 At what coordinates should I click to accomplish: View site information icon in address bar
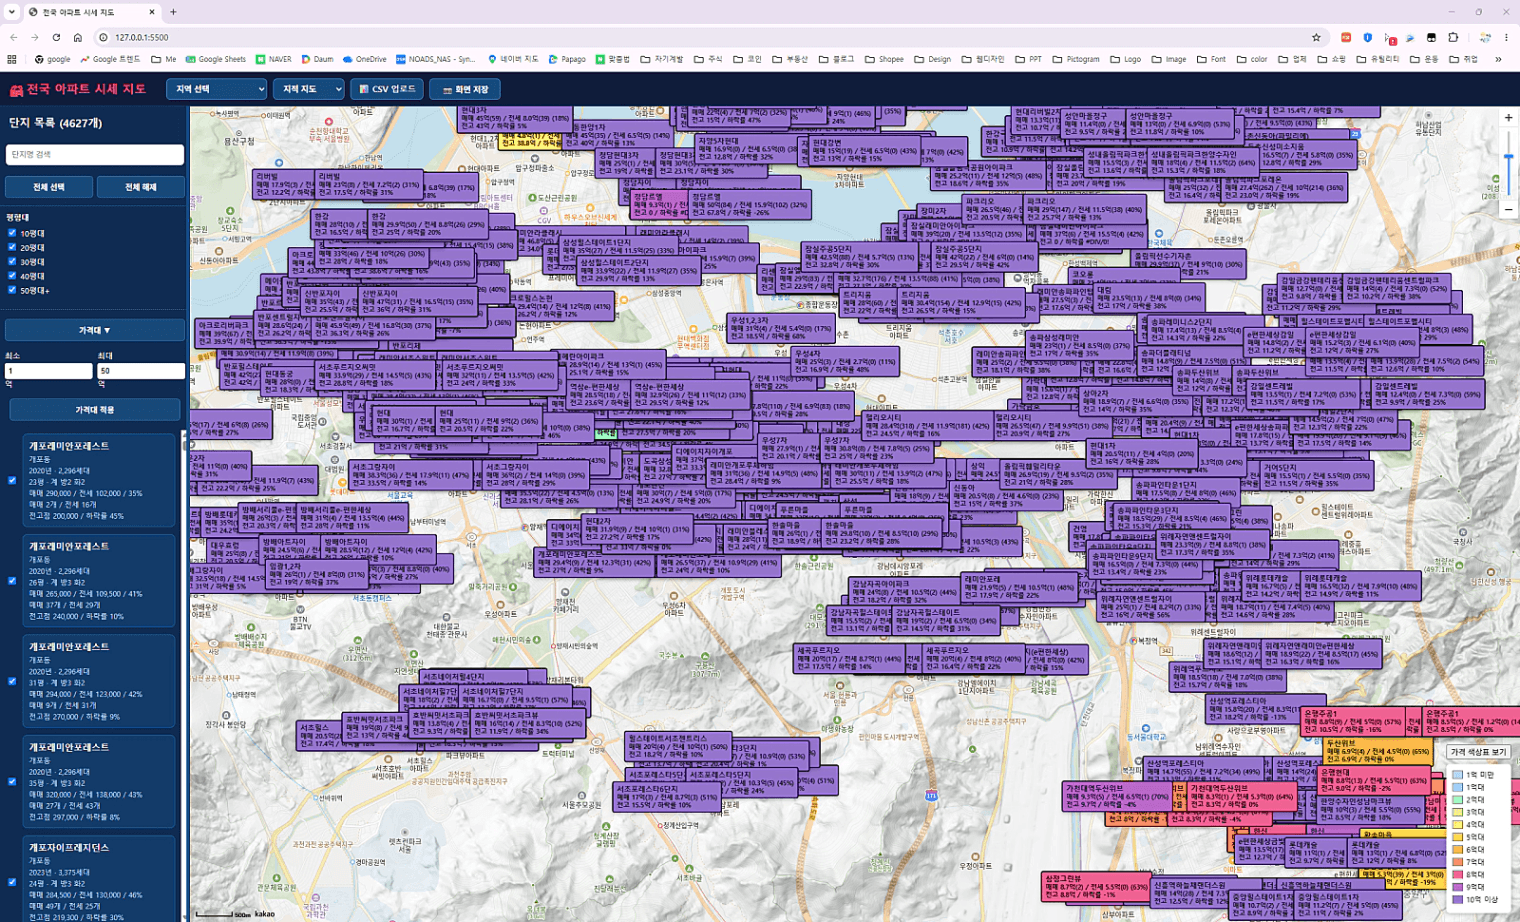[103, 37]
